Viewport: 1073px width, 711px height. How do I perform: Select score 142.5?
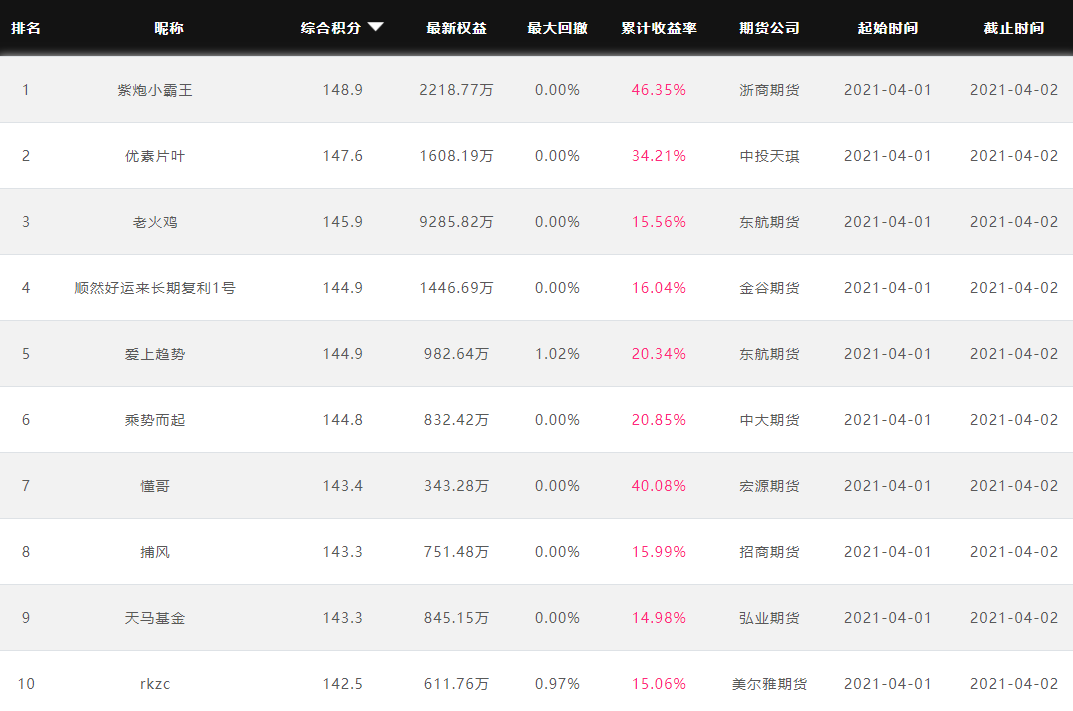tap(343, 684)
